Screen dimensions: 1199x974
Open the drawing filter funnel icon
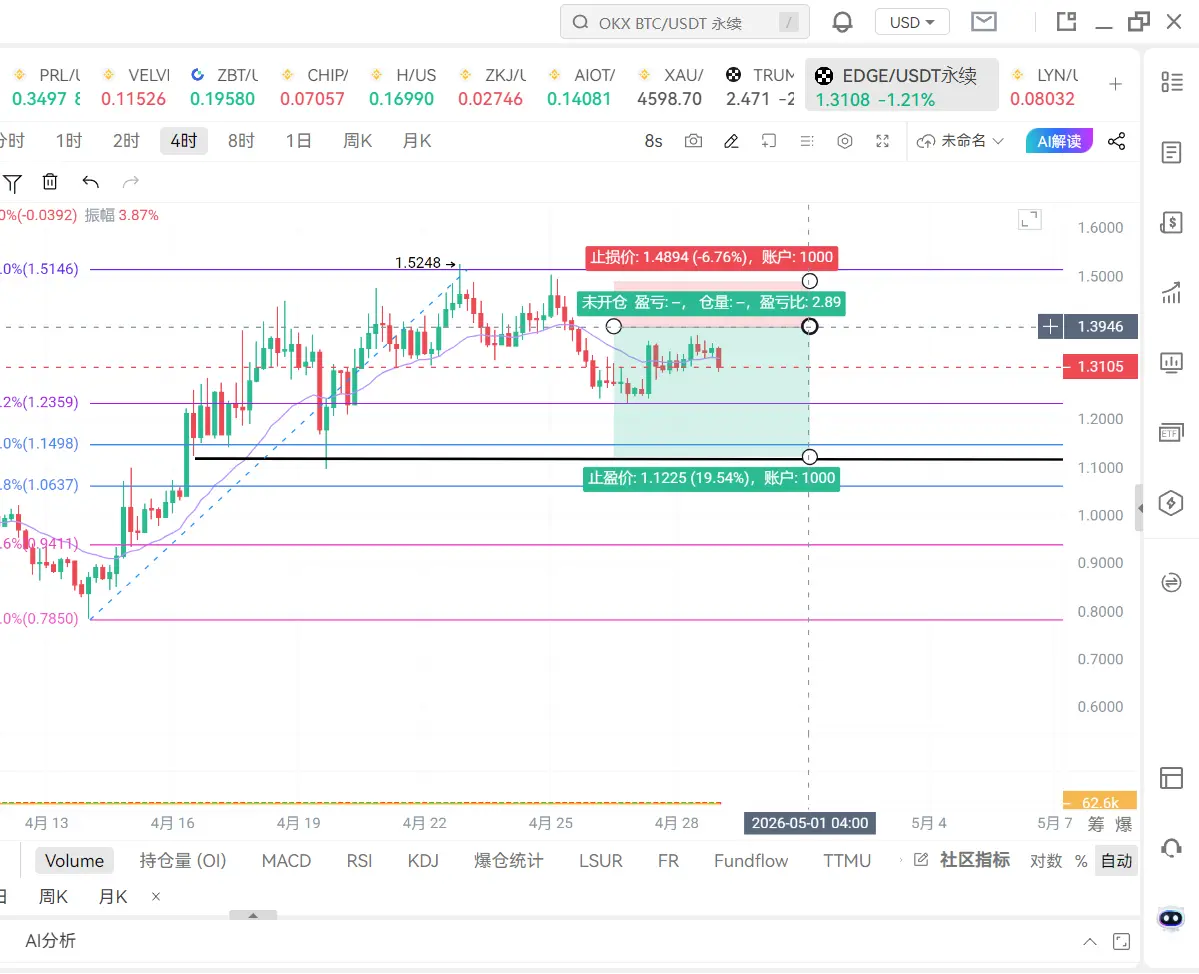pos(12,183)
